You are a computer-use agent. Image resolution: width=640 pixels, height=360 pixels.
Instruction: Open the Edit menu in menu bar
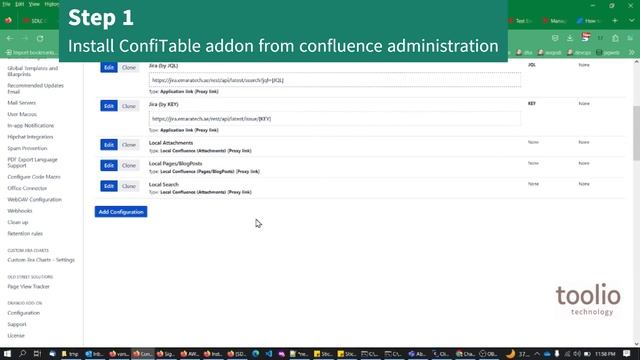tap(20, 4)
